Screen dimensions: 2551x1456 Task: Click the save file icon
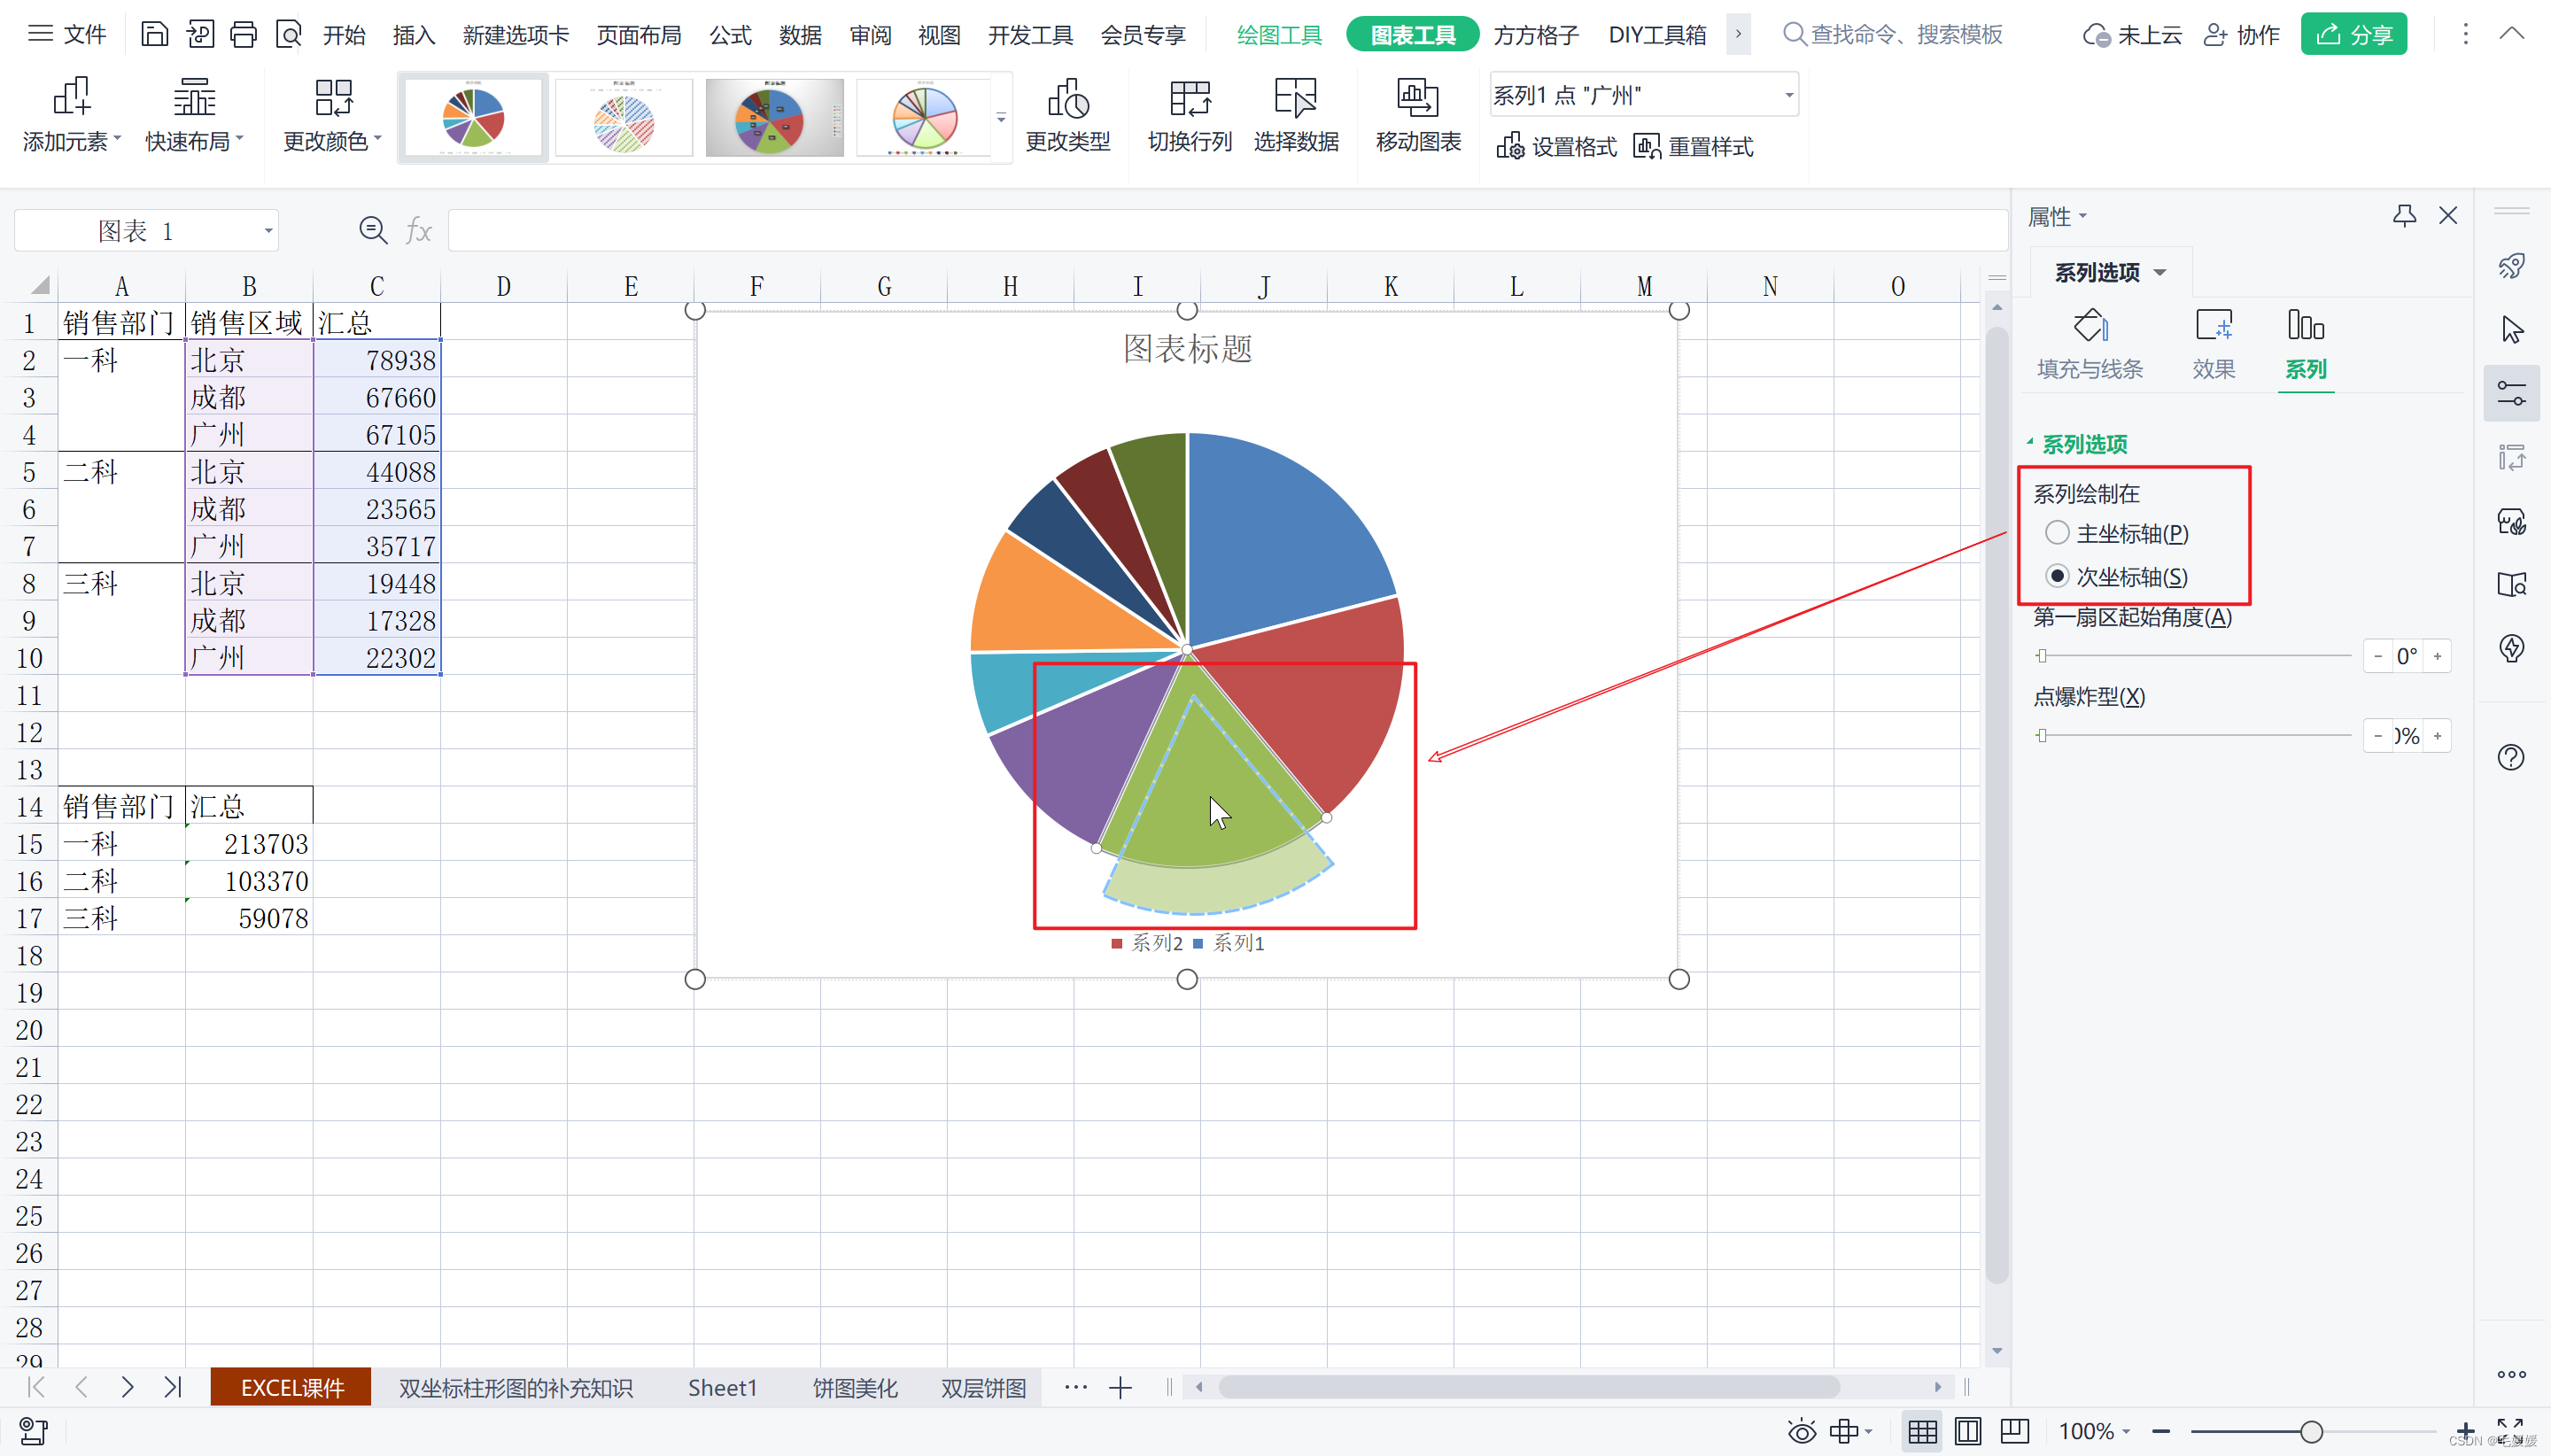(154, 34)
